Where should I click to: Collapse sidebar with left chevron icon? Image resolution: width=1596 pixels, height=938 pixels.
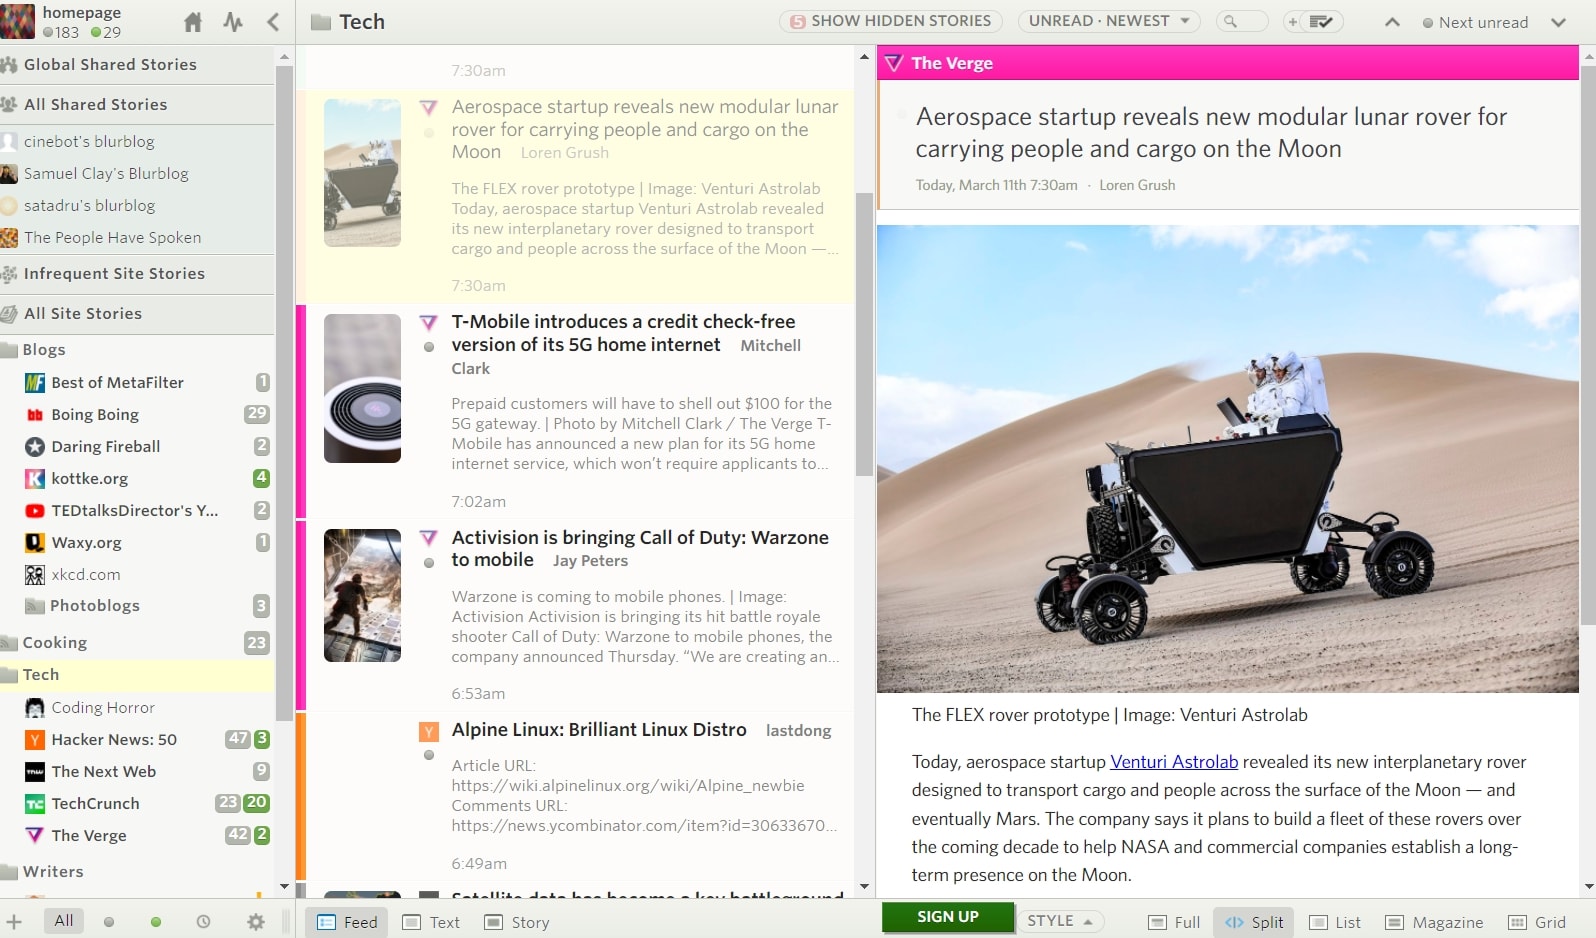273,22
